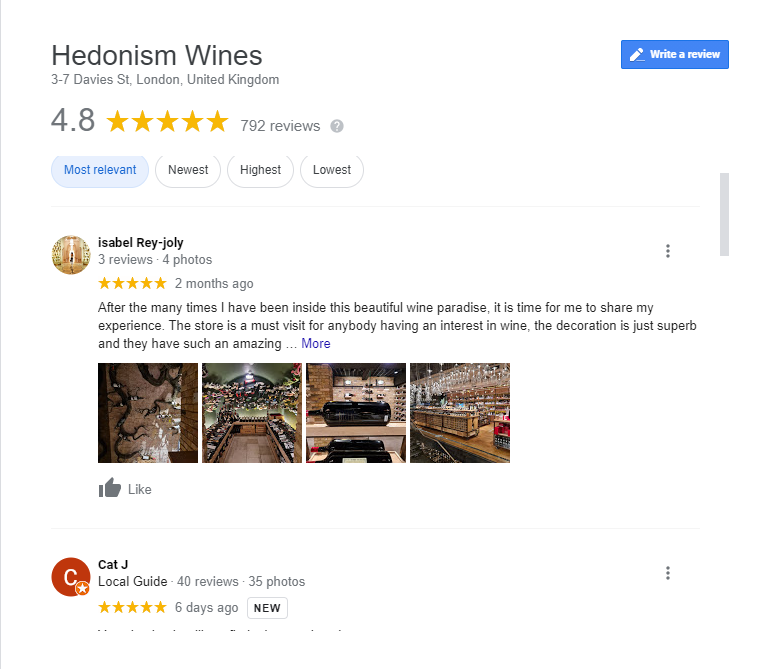Open Cat J's orange avatar icon
The image size is (778, 669).
71,577
